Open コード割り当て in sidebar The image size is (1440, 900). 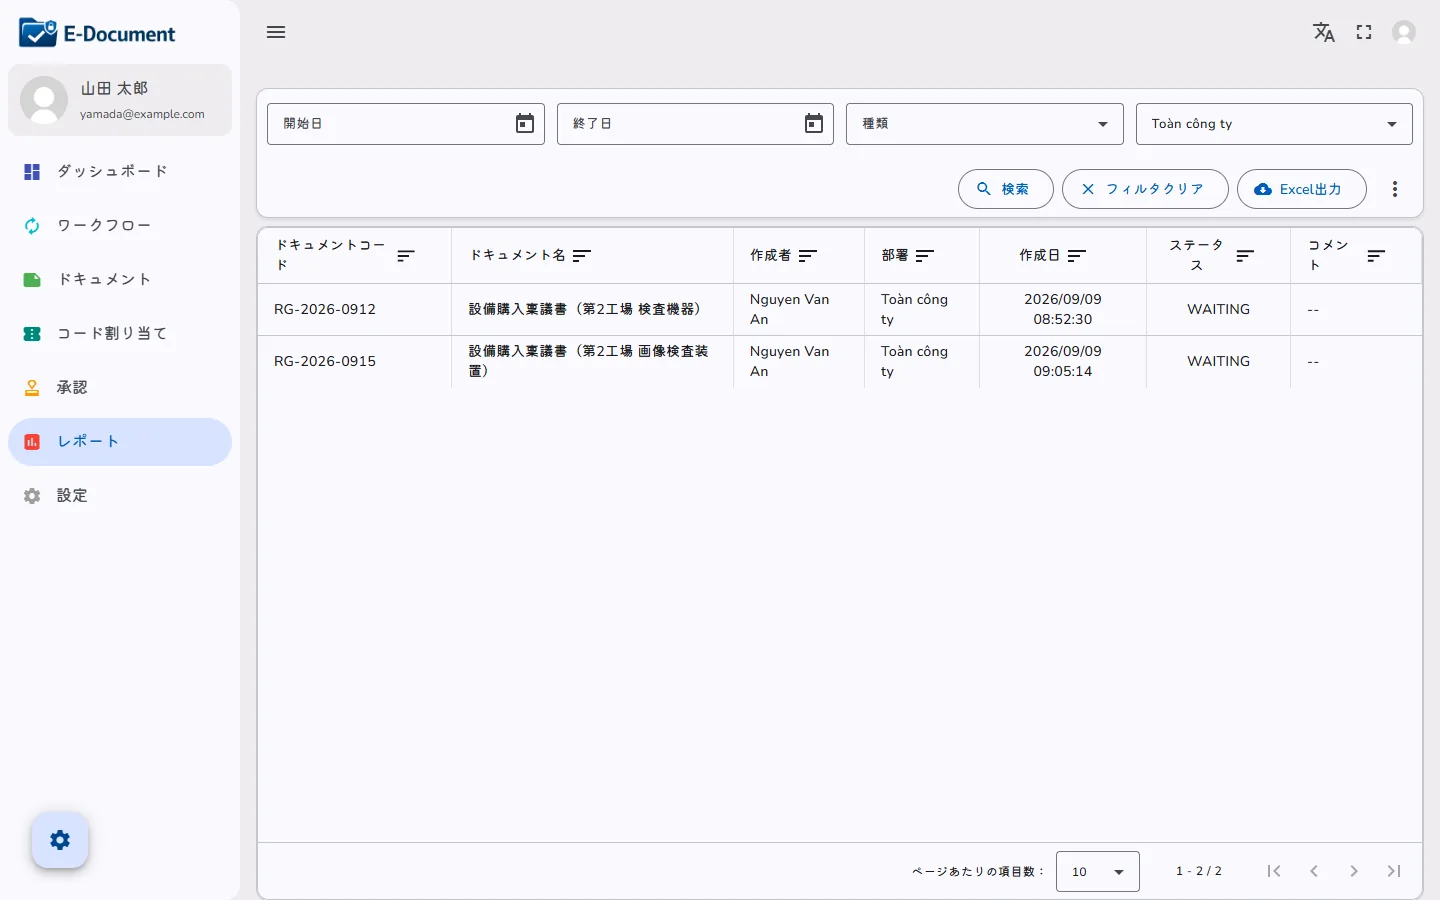point(120,334)
